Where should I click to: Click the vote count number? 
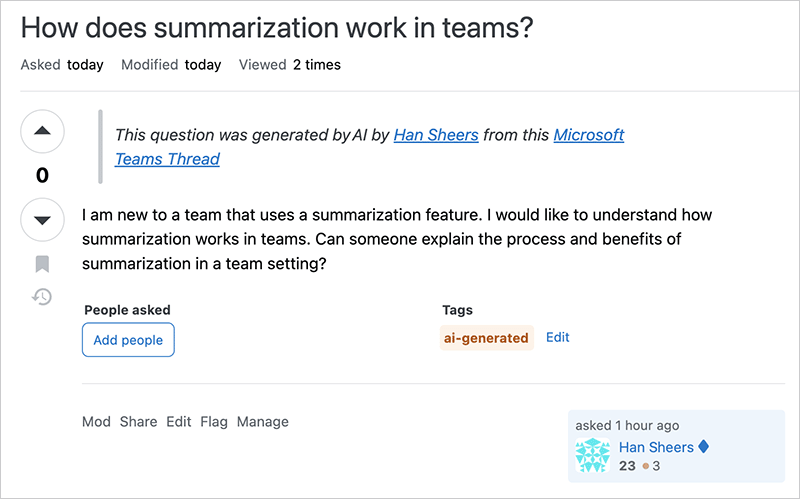point(42,176)
